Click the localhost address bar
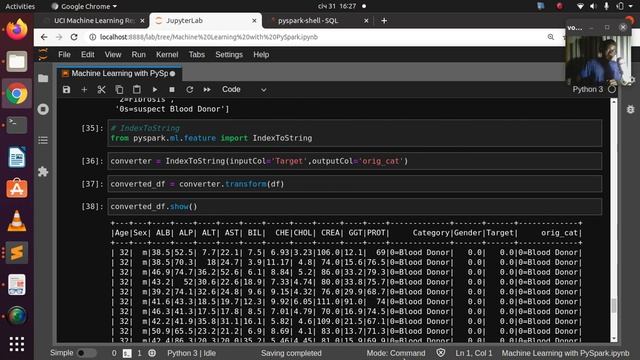The height and width of the screenshot is (360, 640). coord(208,37)
